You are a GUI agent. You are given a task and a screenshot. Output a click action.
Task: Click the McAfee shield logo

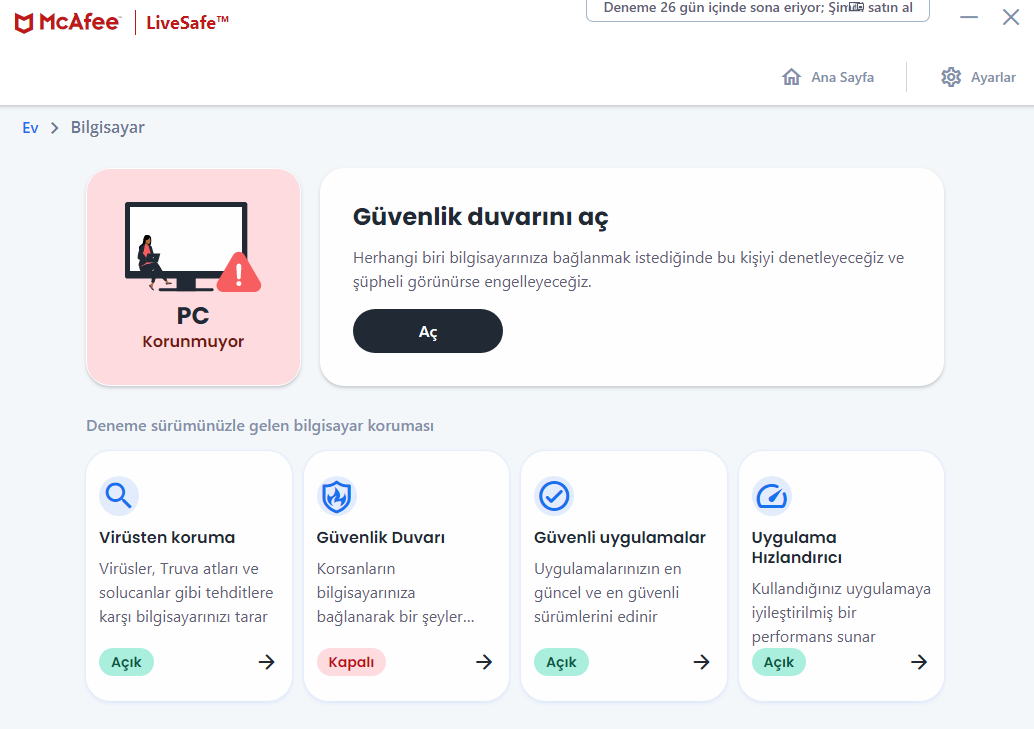click(x=24, y=23)
